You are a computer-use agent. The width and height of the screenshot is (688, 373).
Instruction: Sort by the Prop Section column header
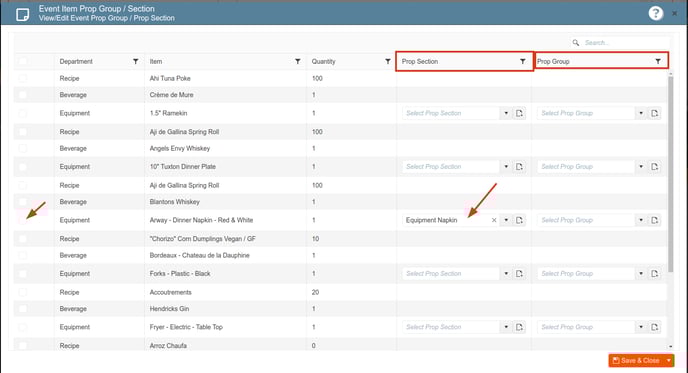tap(420, 61)
